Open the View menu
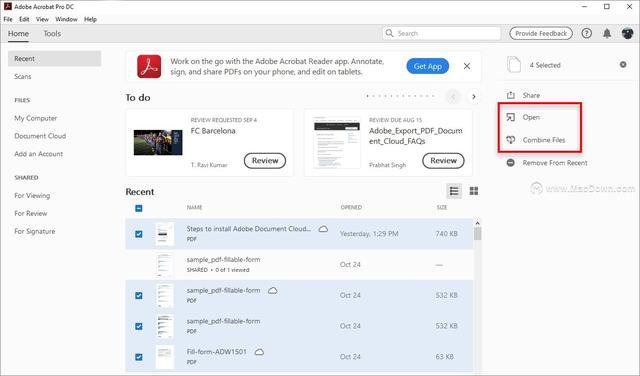Viewport: 640px width, 376px height. click(42, 19)
